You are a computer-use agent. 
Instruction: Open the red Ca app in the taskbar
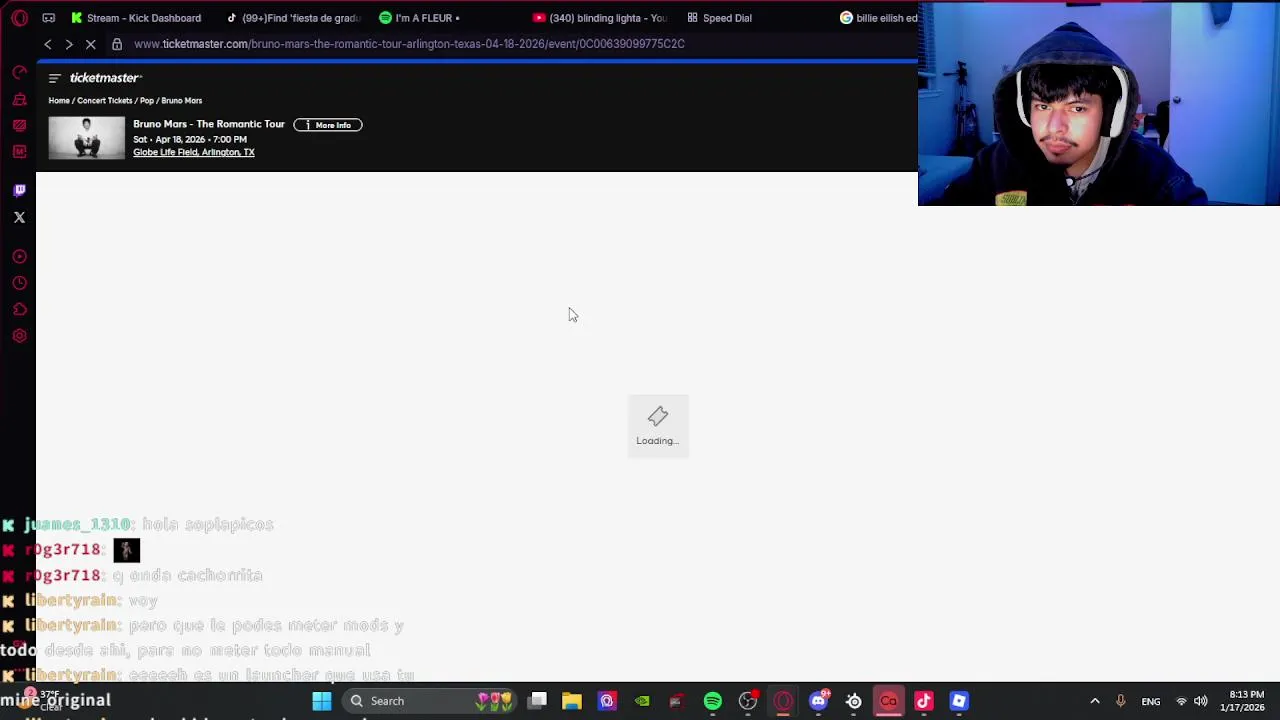888,701
